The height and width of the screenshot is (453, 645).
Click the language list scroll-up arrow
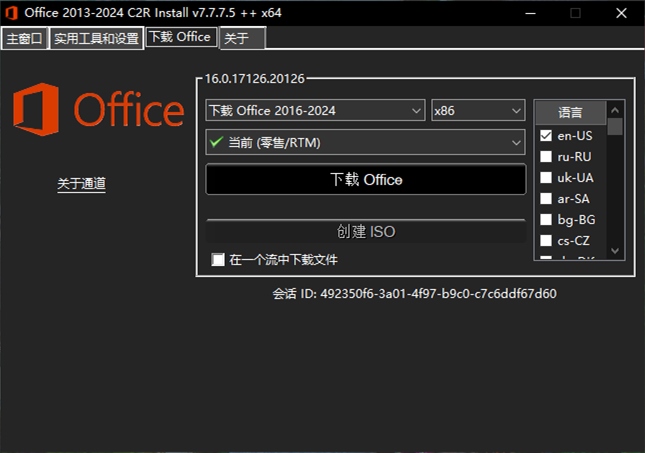tap(615, 109)
